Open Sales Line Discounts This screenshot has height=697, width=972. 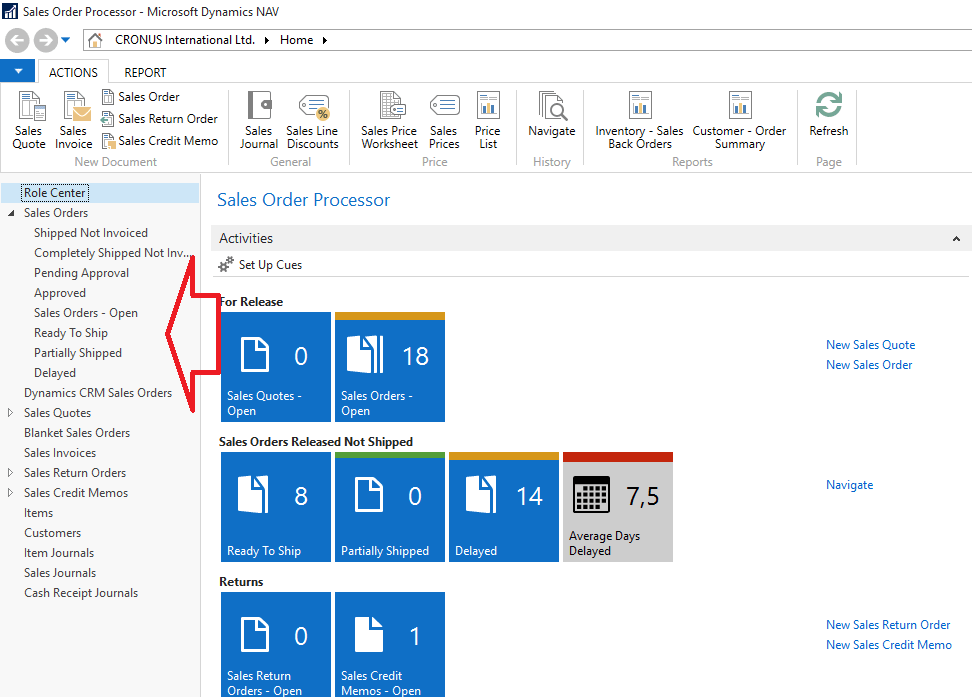pyautogui.click(x=313, y=108)
